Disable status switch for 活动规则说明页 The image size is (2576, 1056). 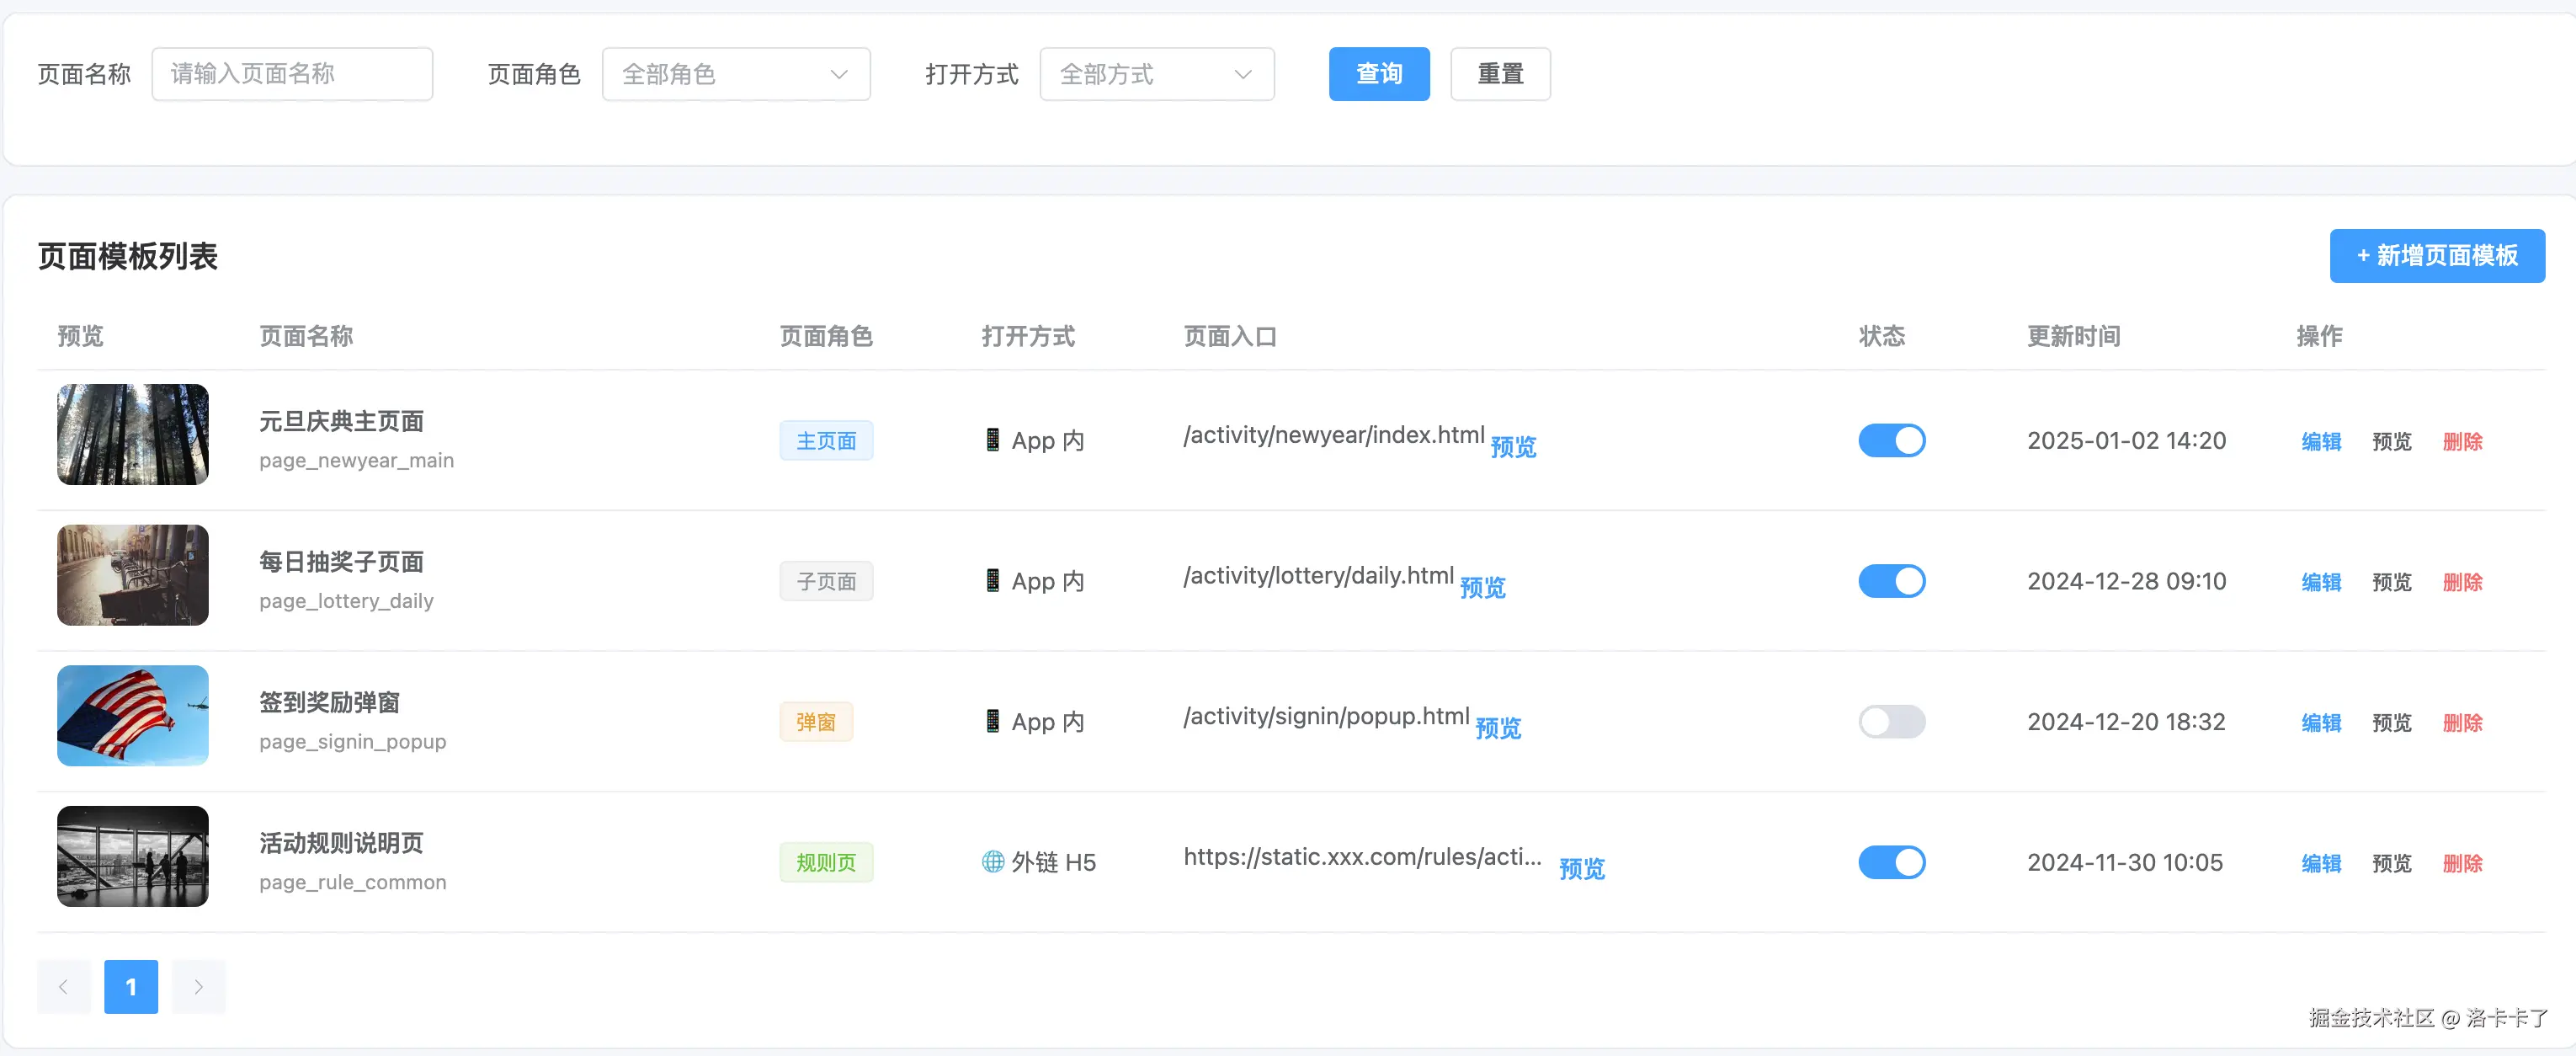pyautogui.click(x=1891, y=862)
